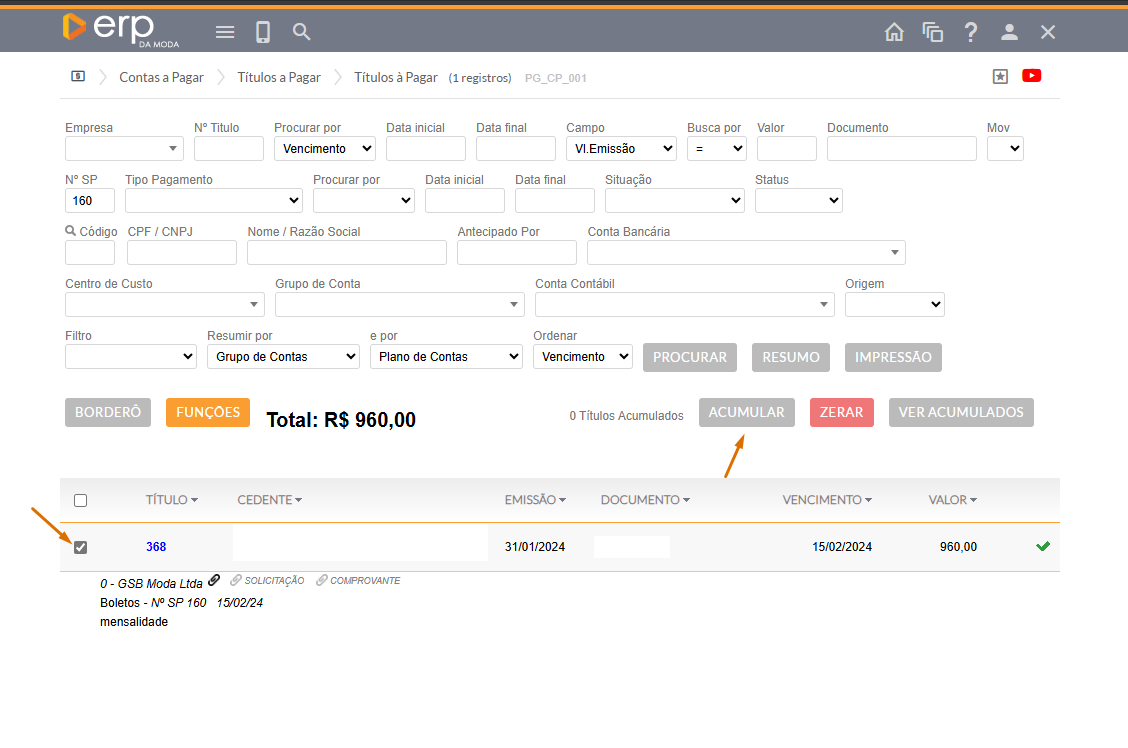Expand the Tipo Pagamento dropdown
This screenshot has width=1128, height=748.
(213, 201)
